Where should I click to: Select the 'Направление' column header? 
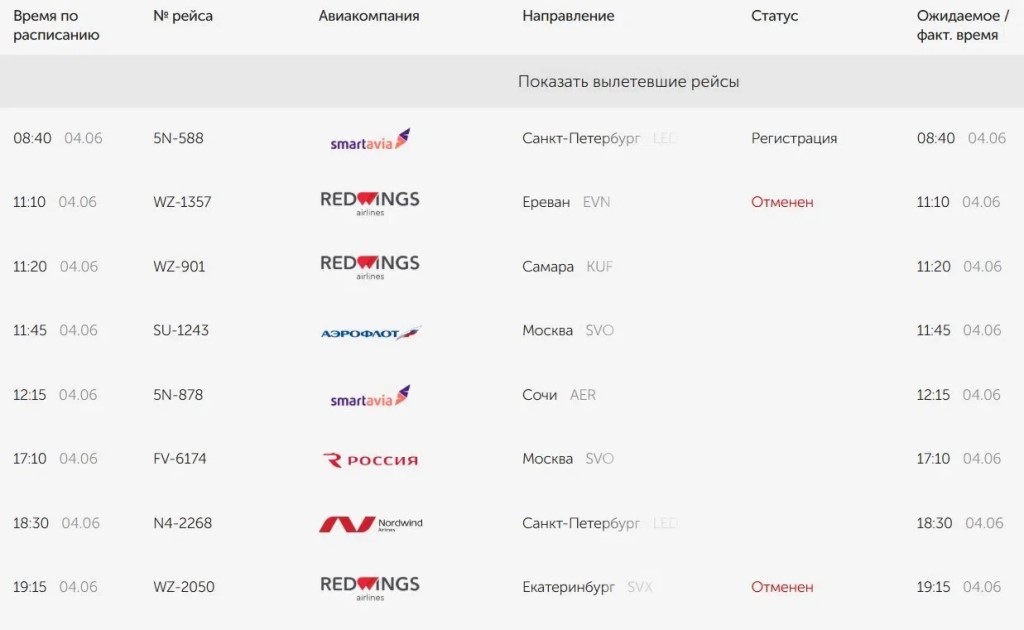(x=568, y=16)
